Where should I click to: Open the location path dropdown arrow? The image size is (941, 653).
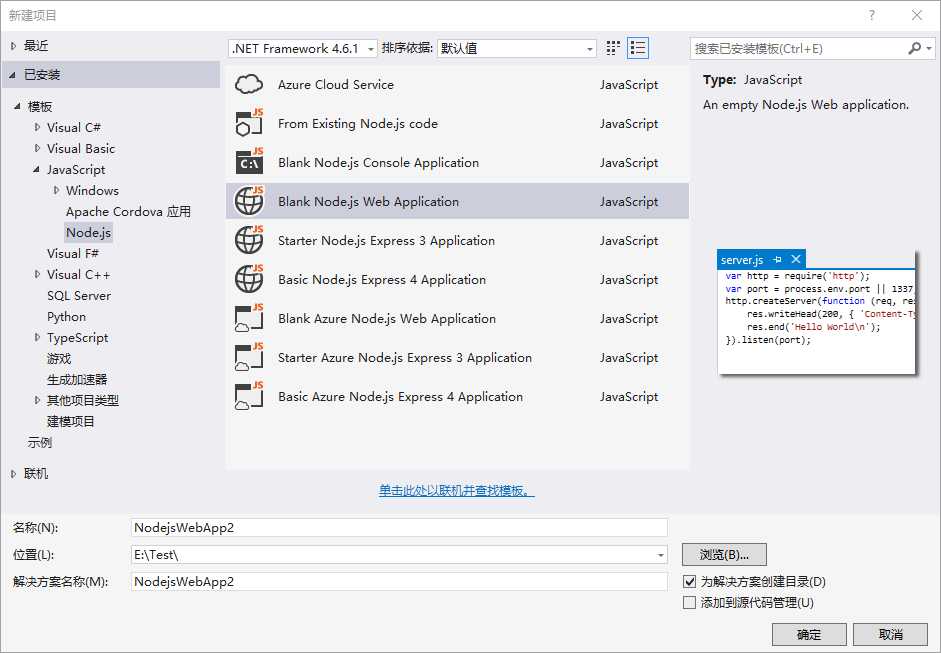pos(660,555)
